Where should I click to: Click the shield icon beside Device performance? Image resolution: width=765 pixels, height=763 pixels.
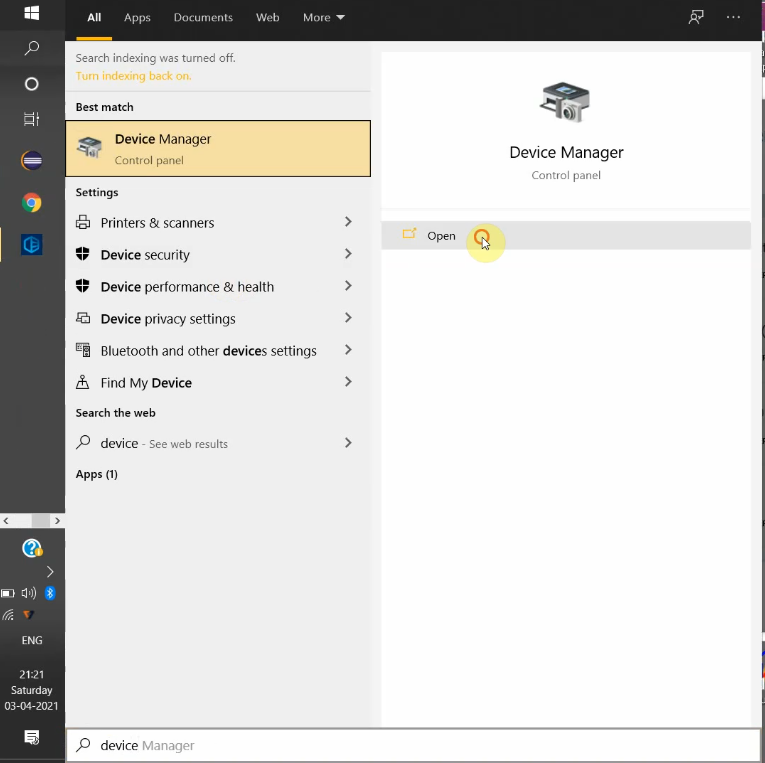click(82, 286)
